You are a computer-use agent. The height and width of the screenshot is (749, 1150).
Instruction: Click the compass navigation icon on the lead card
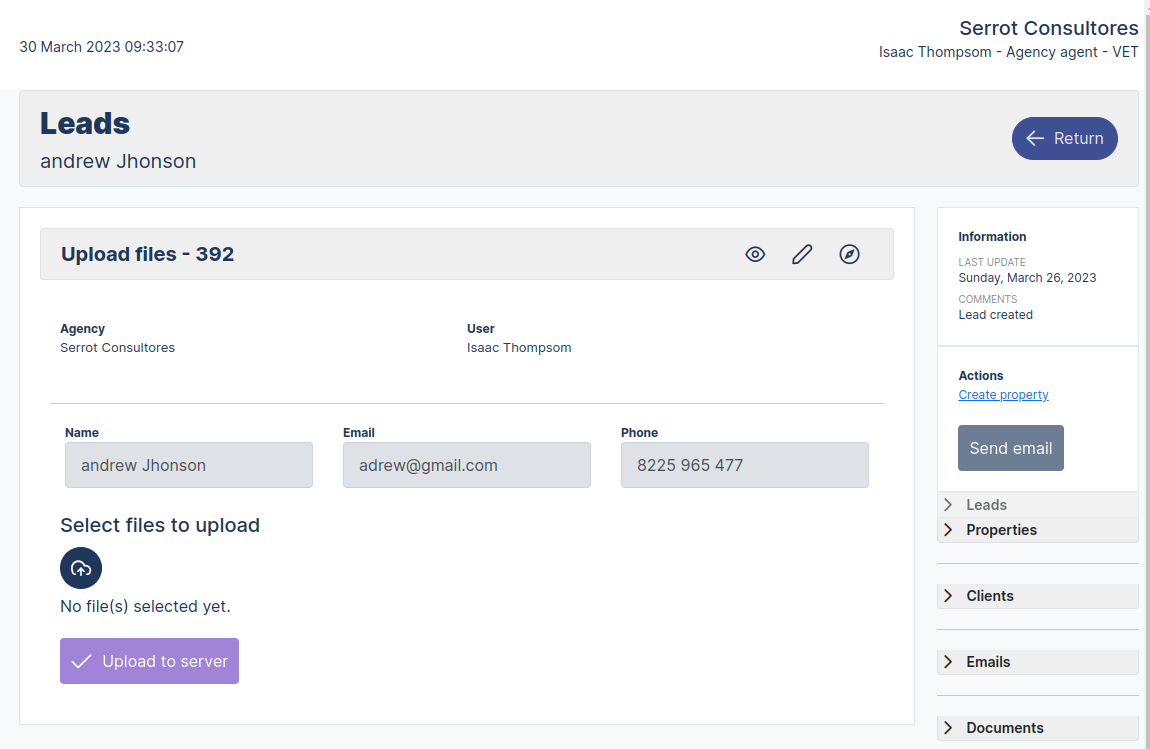point(849,254)
